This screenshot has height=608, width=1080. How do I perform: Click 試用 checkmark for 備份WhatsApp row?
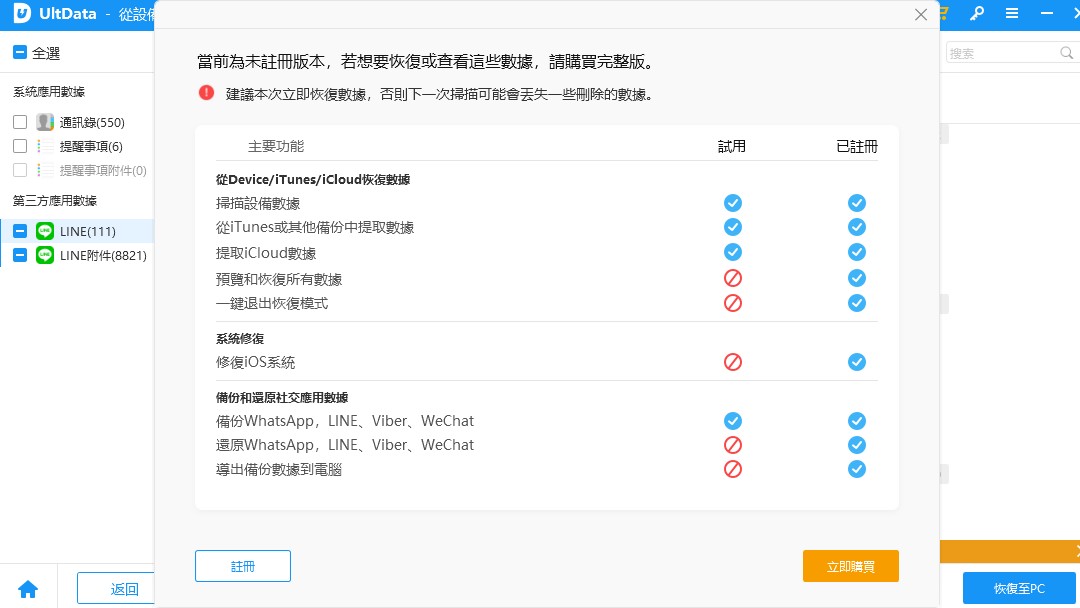pyautogui.click(x=733, y=421)
